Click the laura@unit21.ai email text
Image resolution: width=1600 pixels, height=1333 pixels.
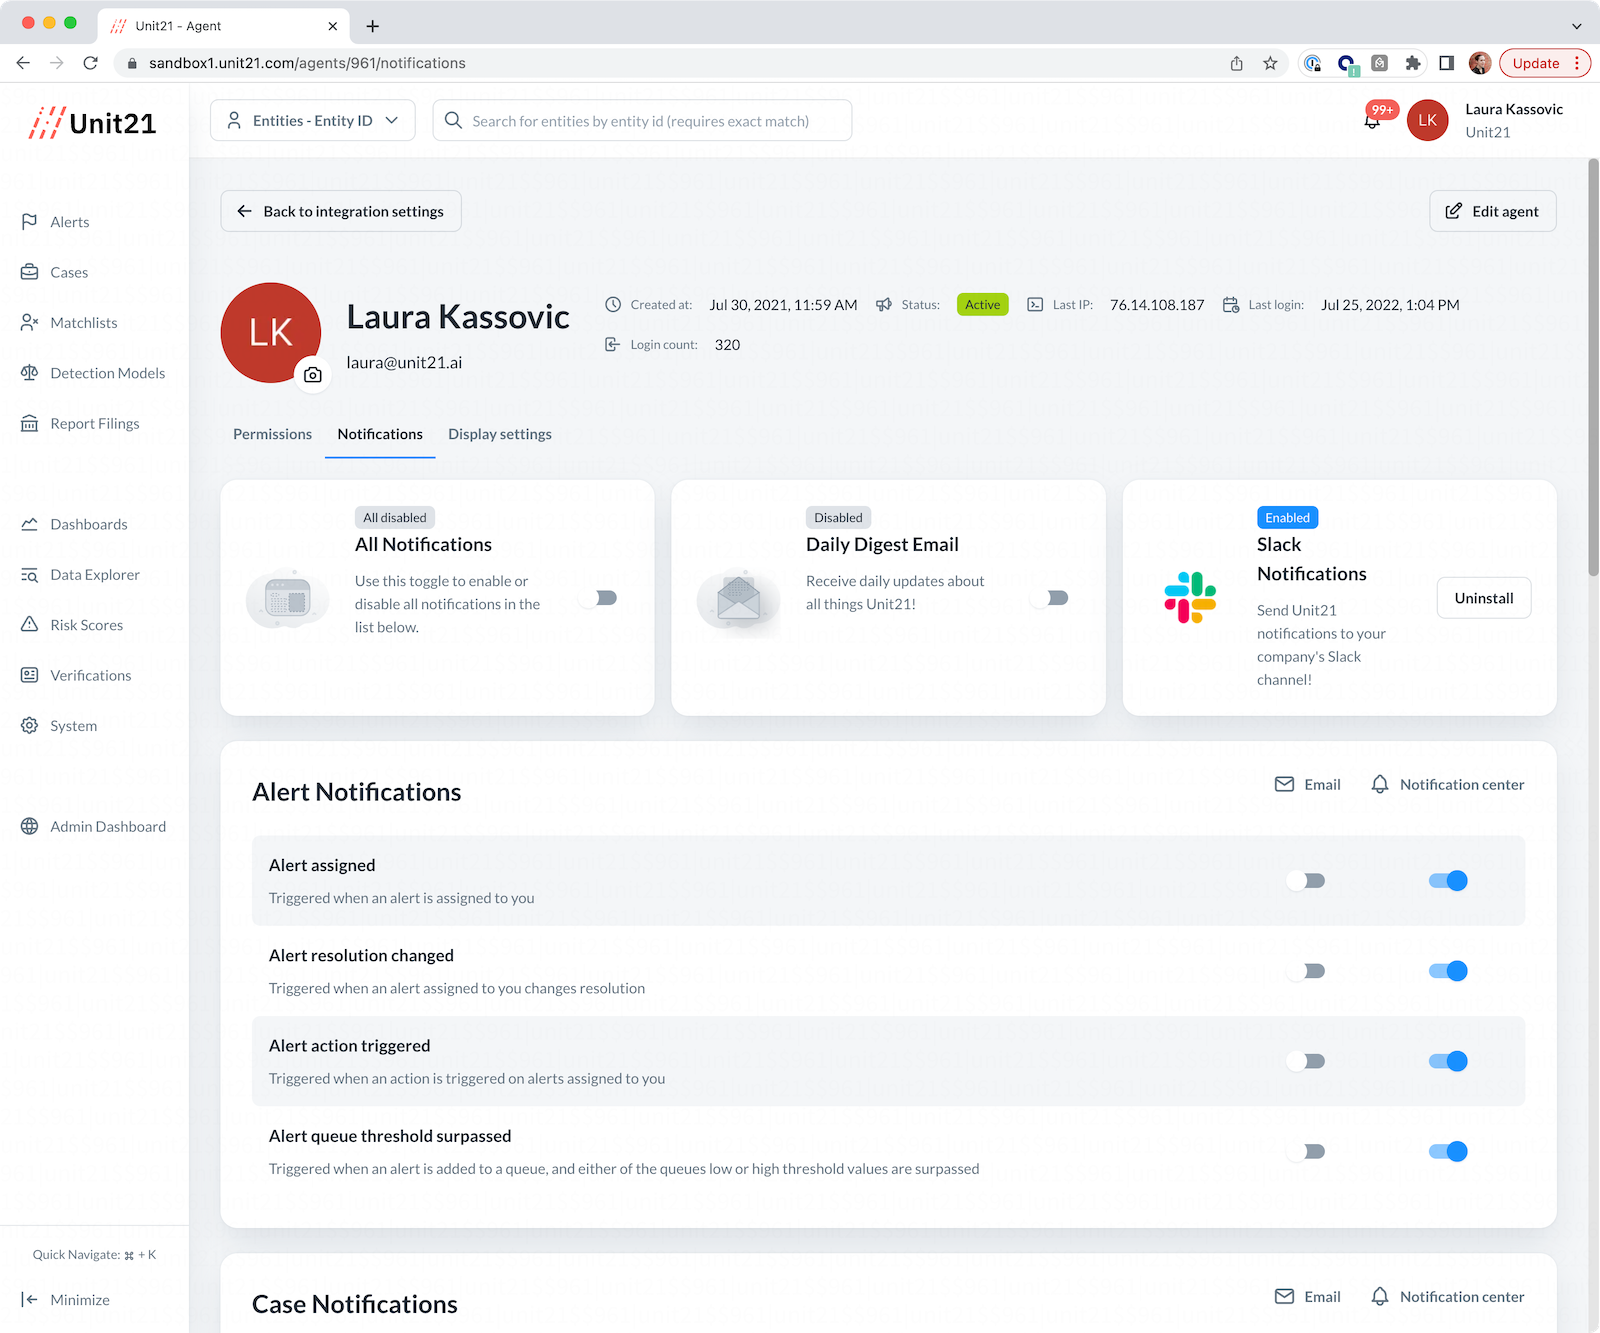point(404,362)
